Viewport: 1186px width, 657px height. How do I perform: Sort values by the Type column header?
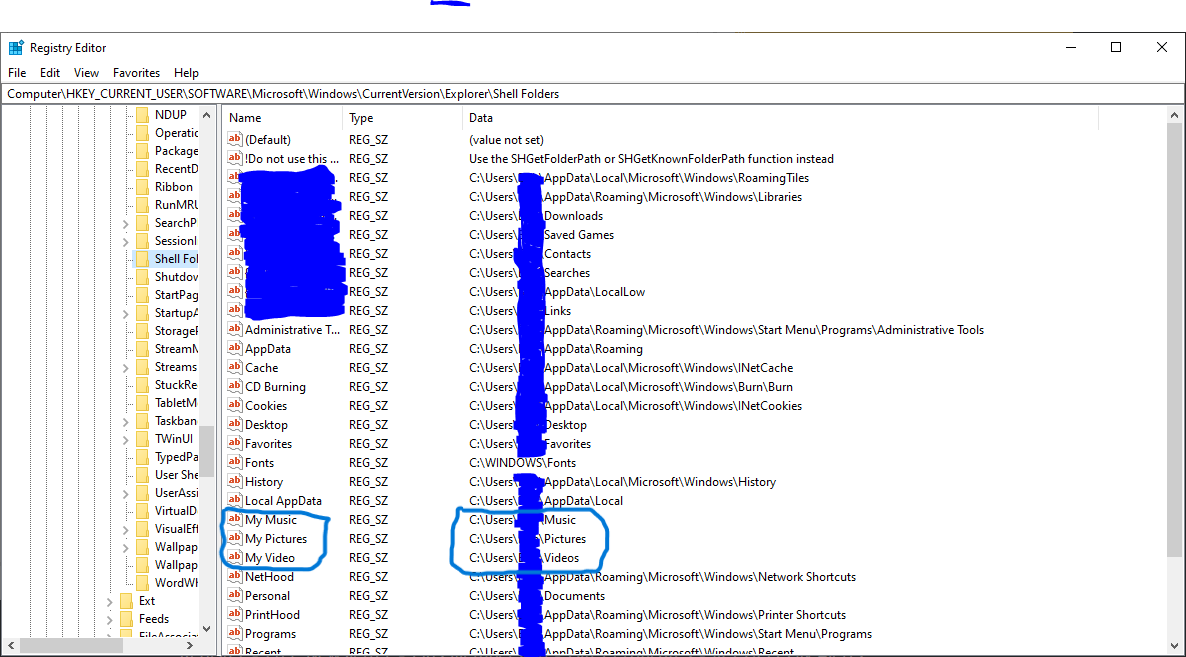[400, 118]
